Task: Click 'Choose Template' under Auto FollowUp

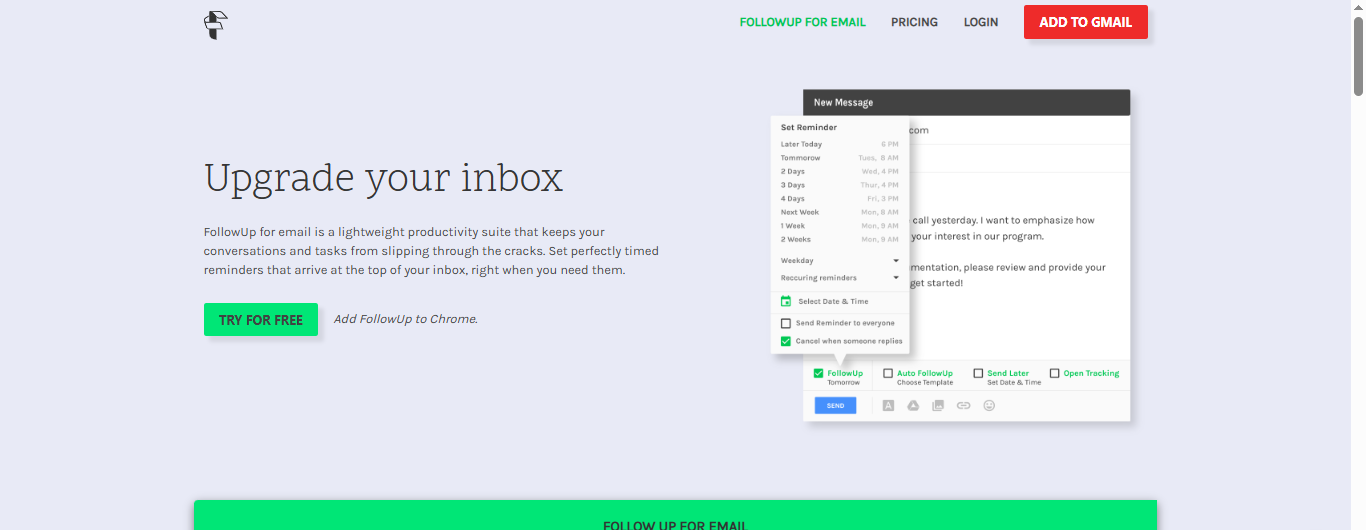Action: pyautogui.click(x=925, y=383)
